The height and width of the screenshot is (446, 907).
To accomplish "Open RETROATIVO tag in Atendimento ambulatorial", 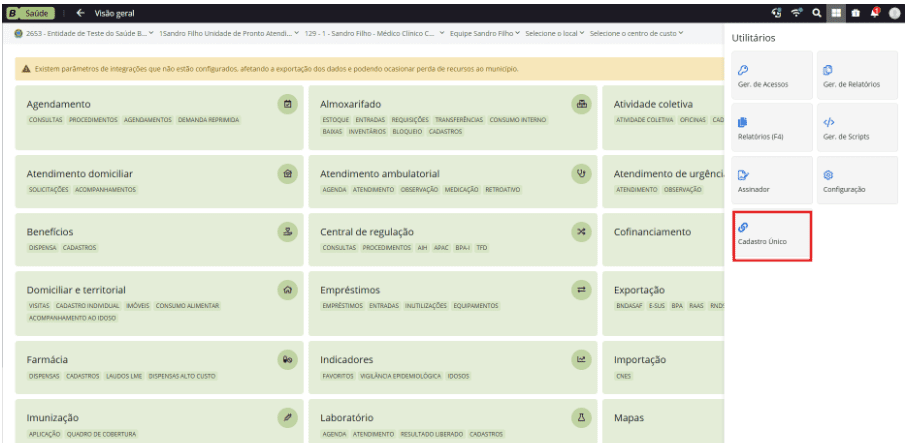I will coord(503,189).
